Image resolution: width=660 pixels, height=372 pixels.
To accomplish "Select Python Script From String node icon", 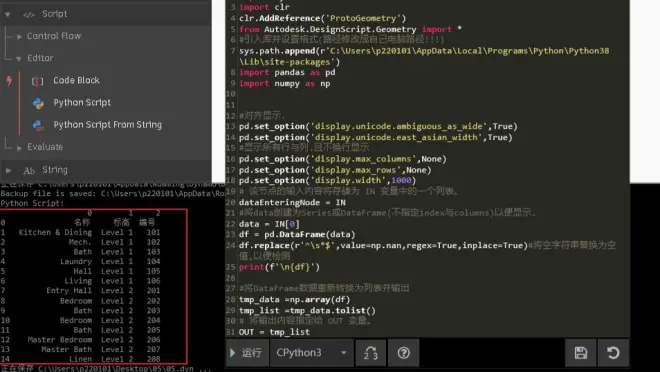I will click(x=38, y=125).
